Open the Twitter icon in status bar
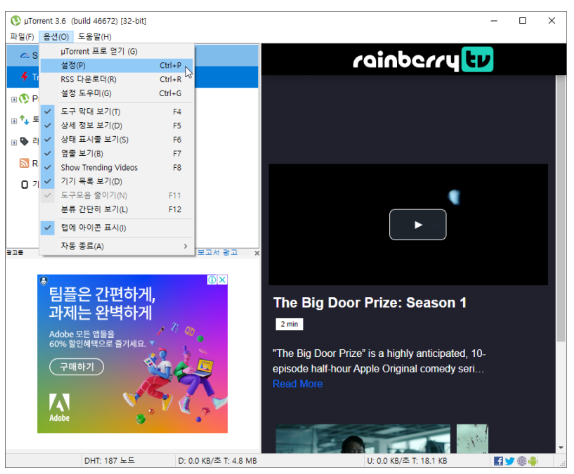The height and width of the screenshot is (474, 574). (510, 461)
